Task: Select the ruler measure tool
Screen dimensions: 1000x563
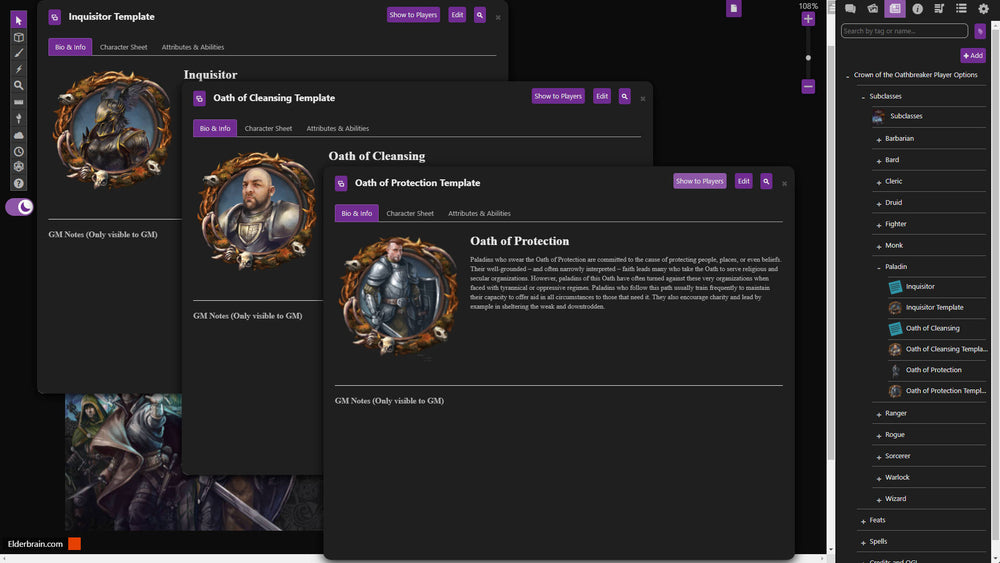Action: tap(18, 102)
